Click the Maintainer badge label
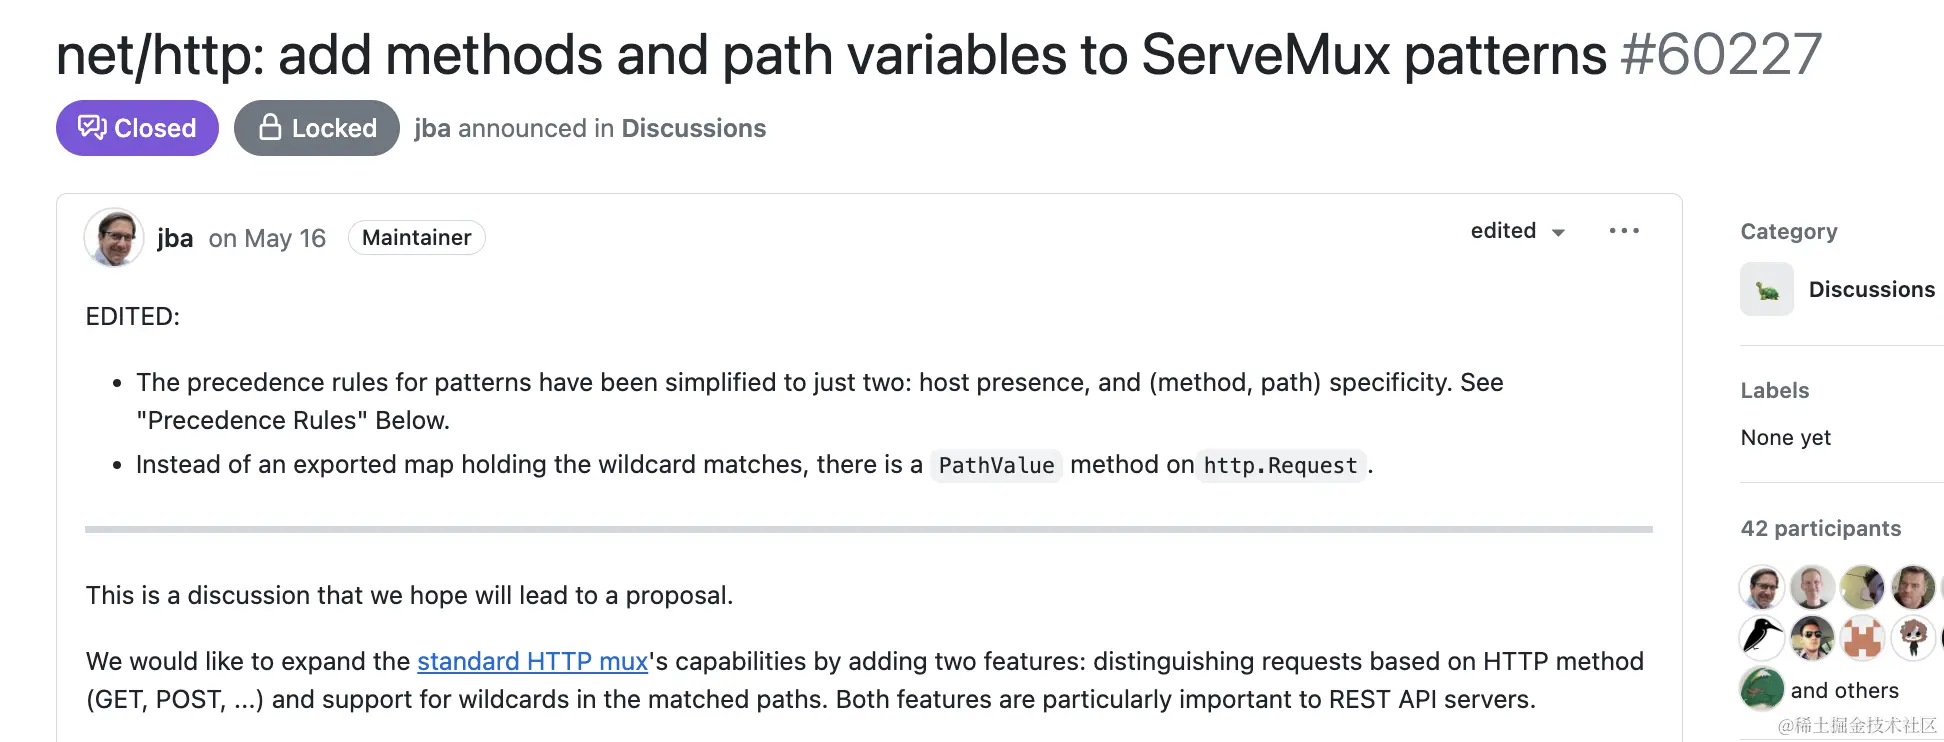The width and height of the screenshot is (1944, 742). coord(416,238)
